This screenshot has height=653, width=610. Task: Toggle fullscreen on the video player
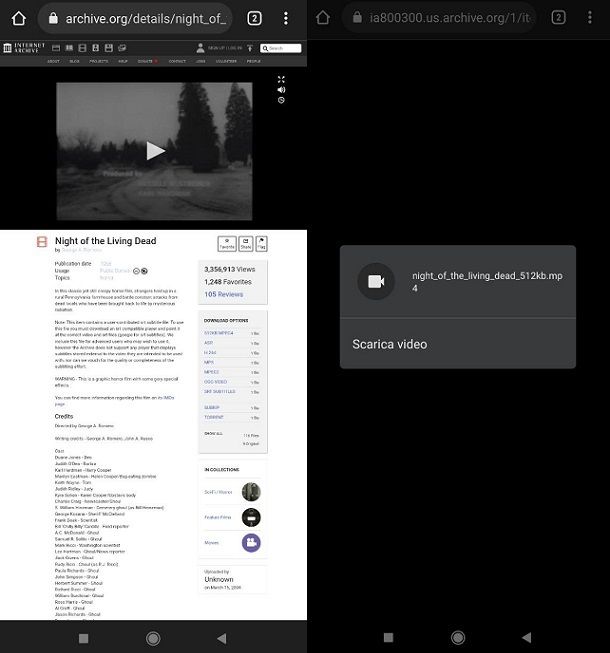(x=281, y=79)
